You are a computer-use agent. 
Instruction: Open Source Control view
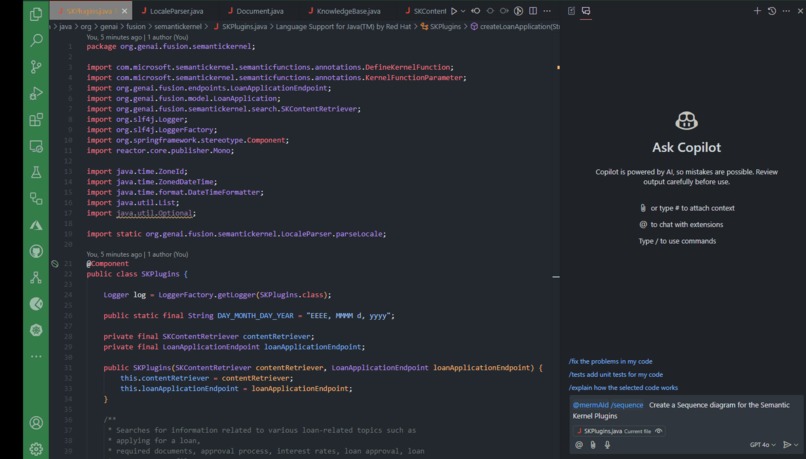click(36, 67)
